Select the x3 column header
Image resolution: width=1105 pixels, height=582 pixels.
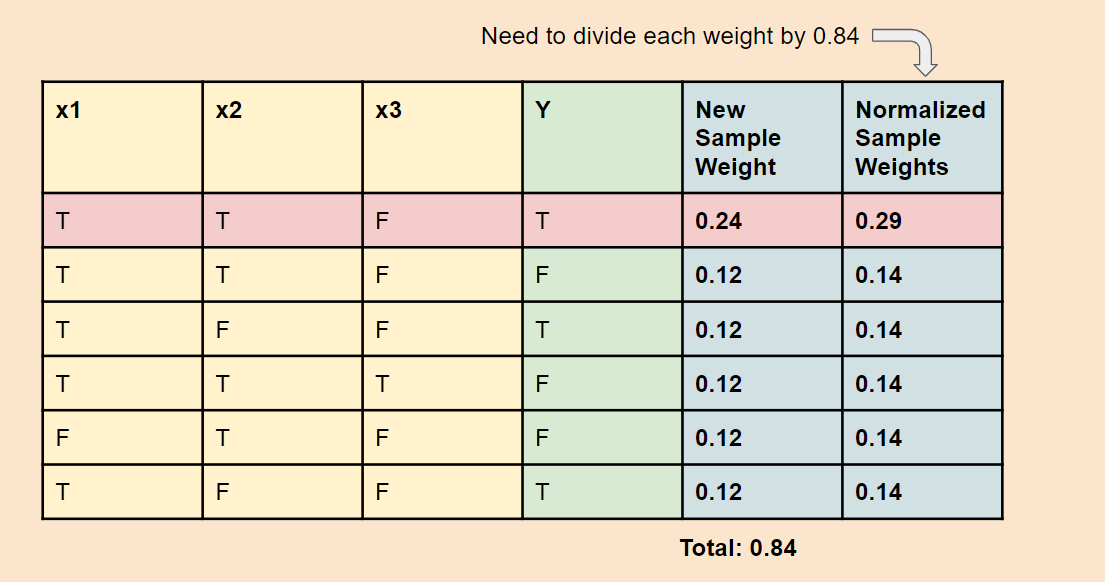point(442,137)
